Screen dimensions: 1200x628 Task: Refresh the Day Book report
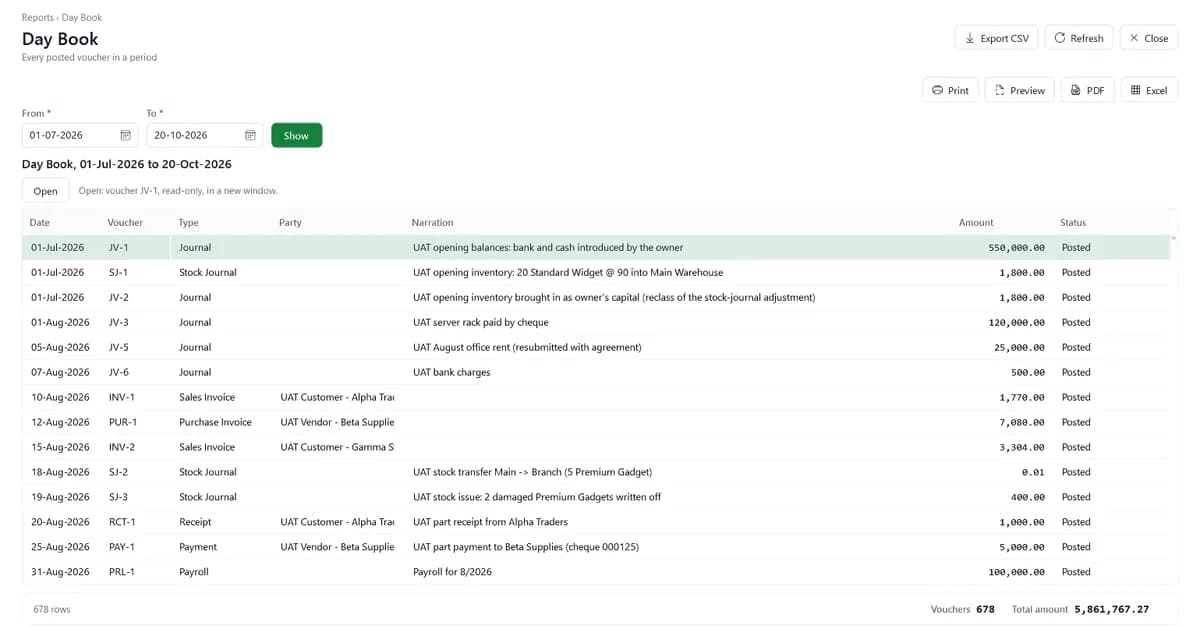click(x=1079, y=38)
